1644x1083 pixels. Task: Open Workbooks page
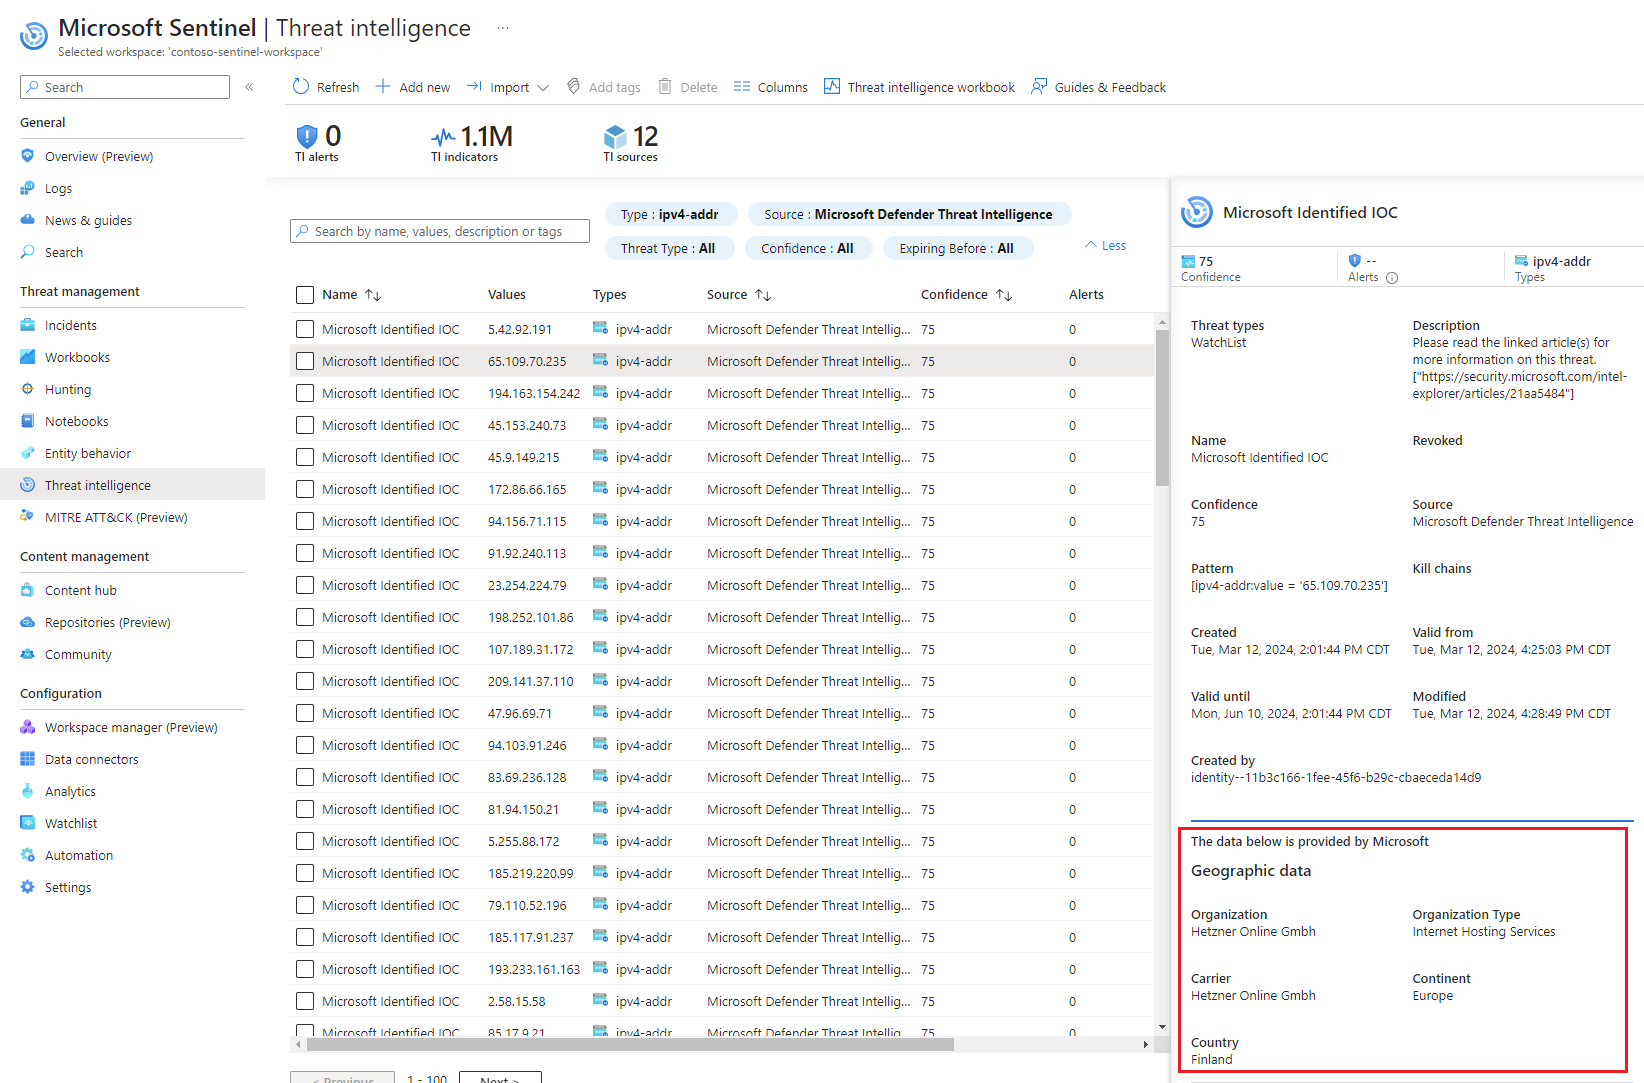point(77,357)
